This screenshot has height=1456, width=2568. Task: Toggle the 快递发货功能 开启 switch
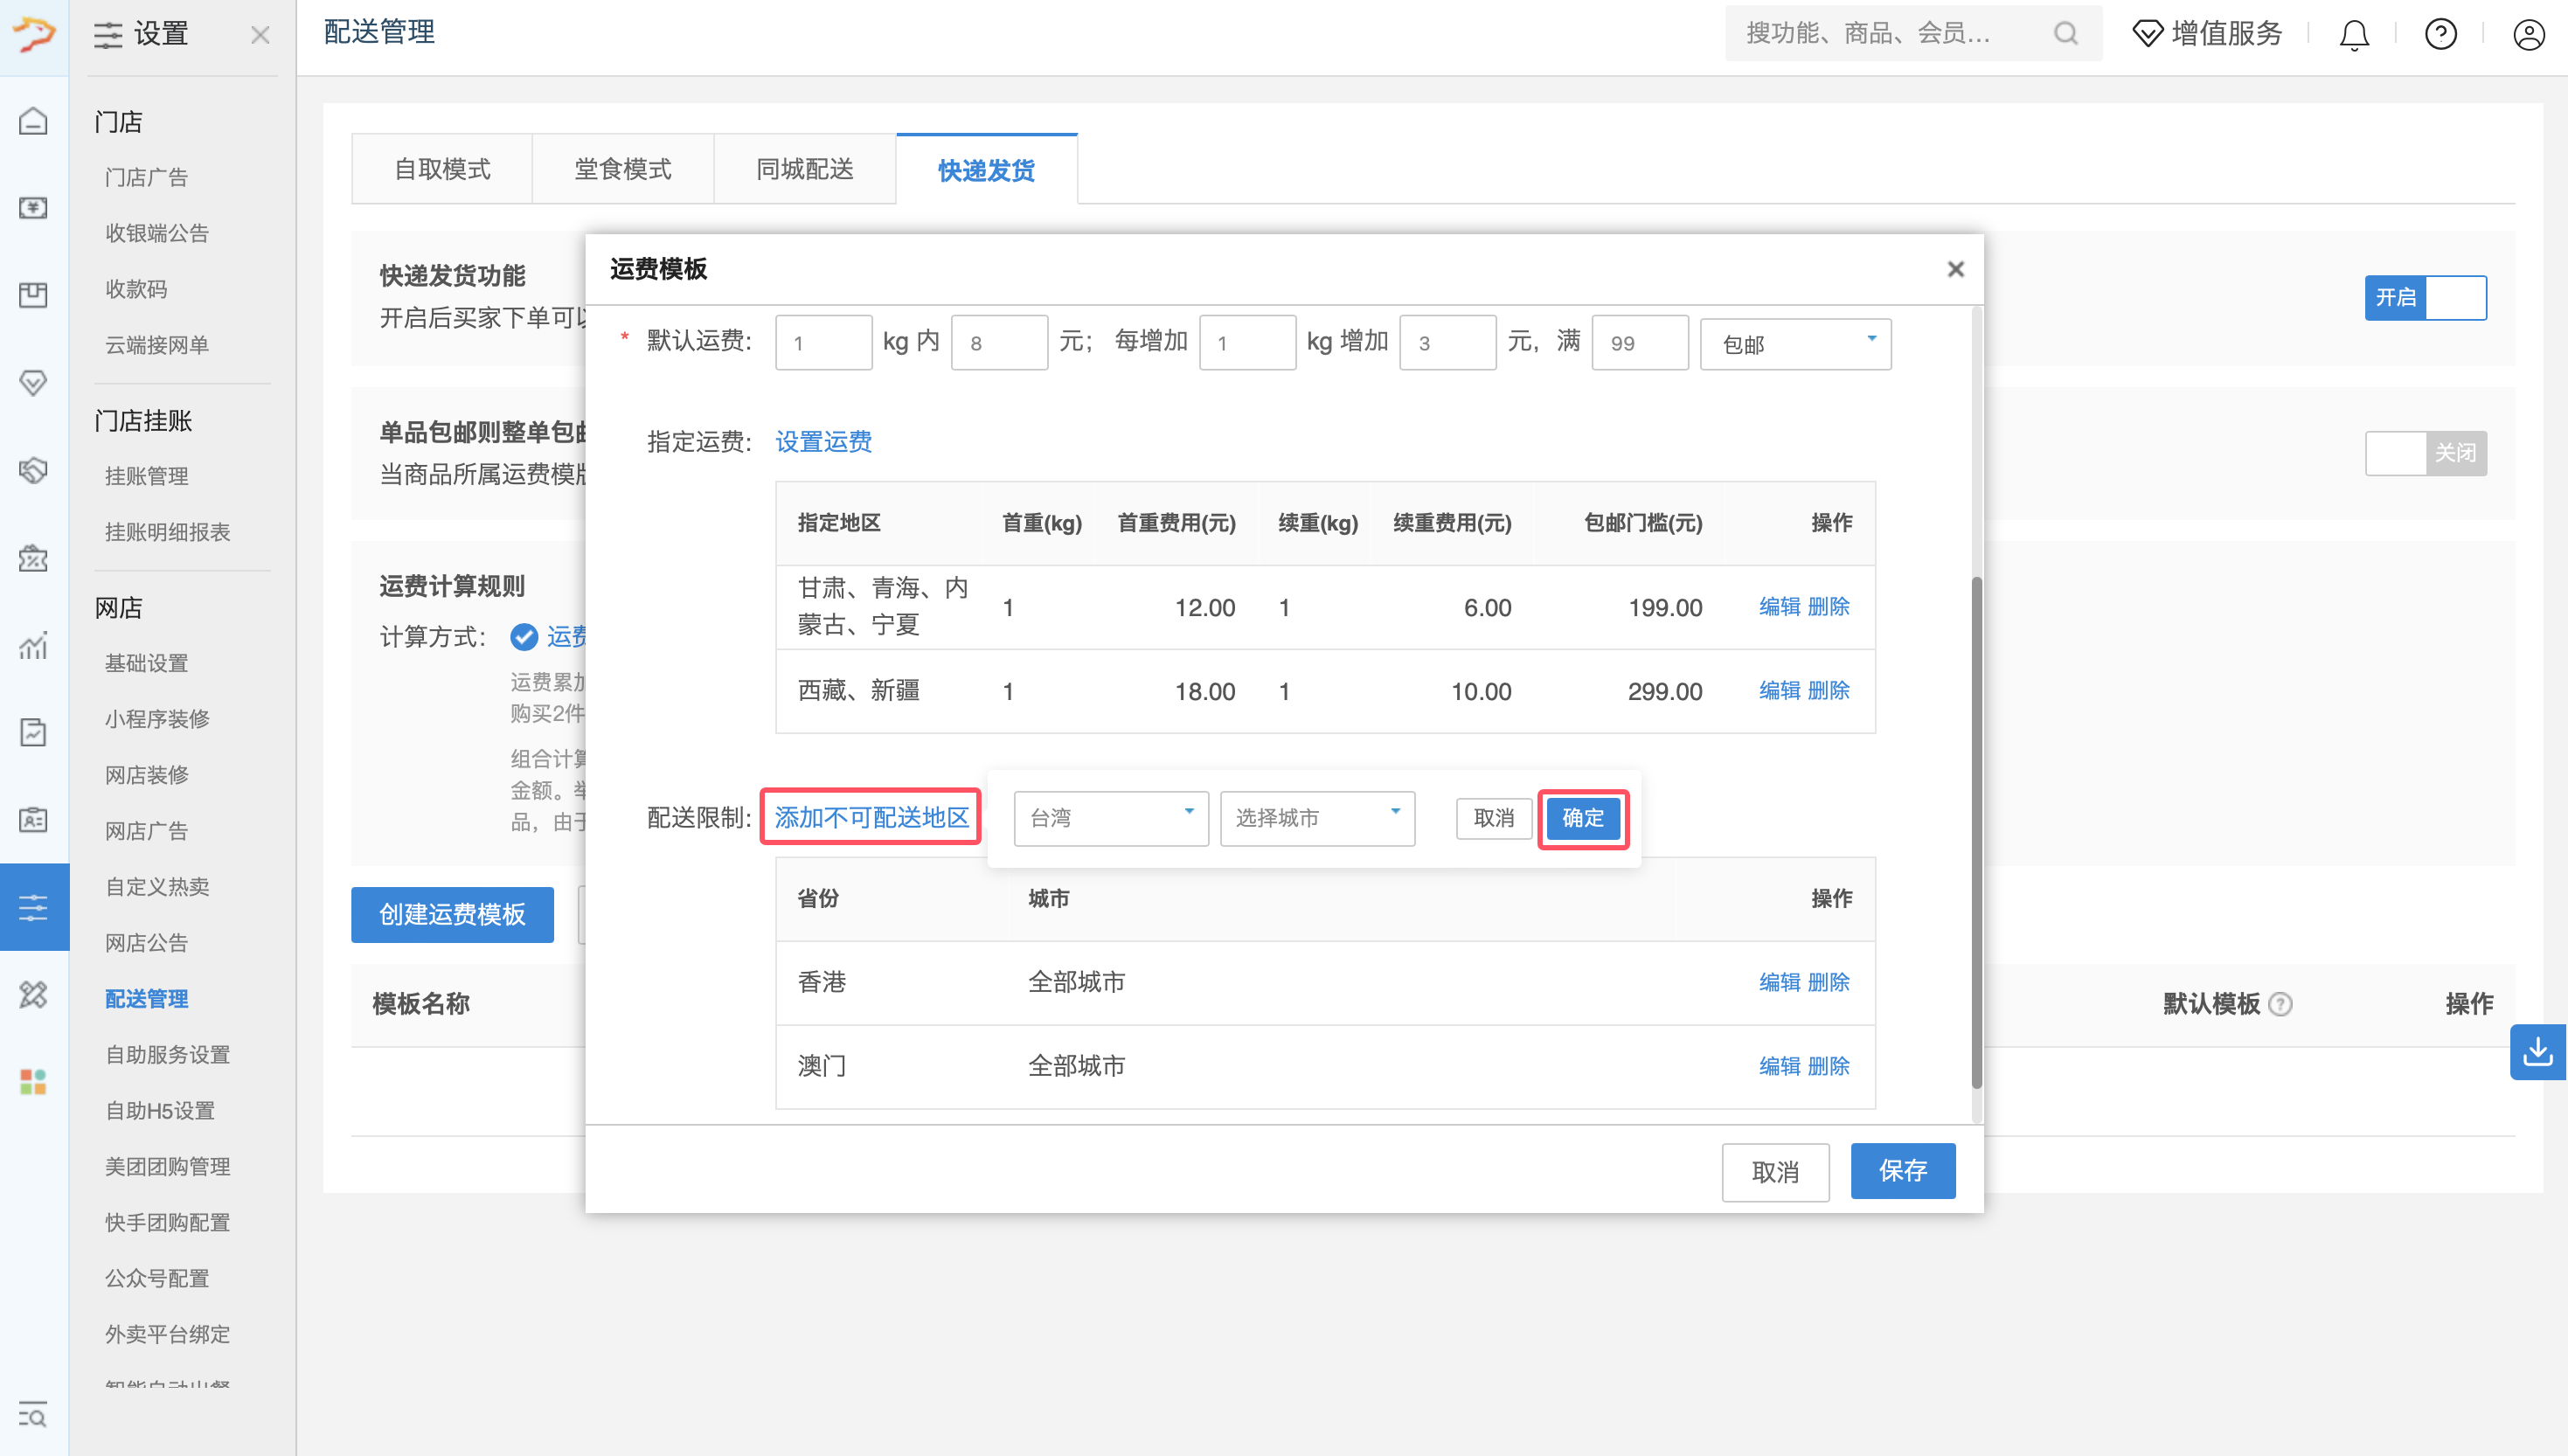(2425, 298)
